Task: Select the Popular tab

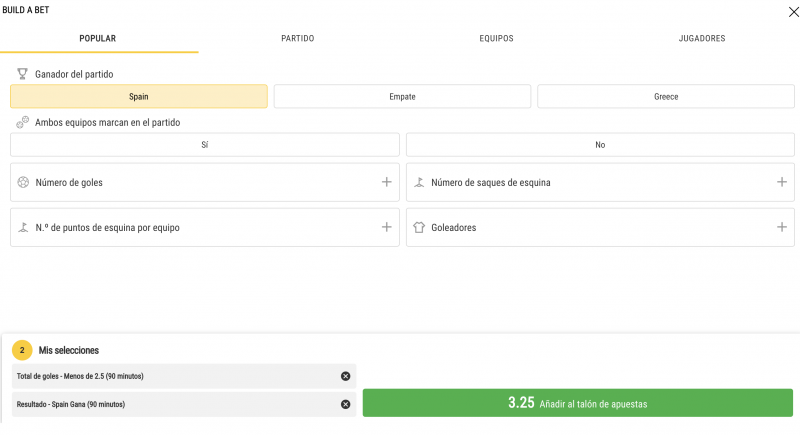Action: [x=98, y=38]
